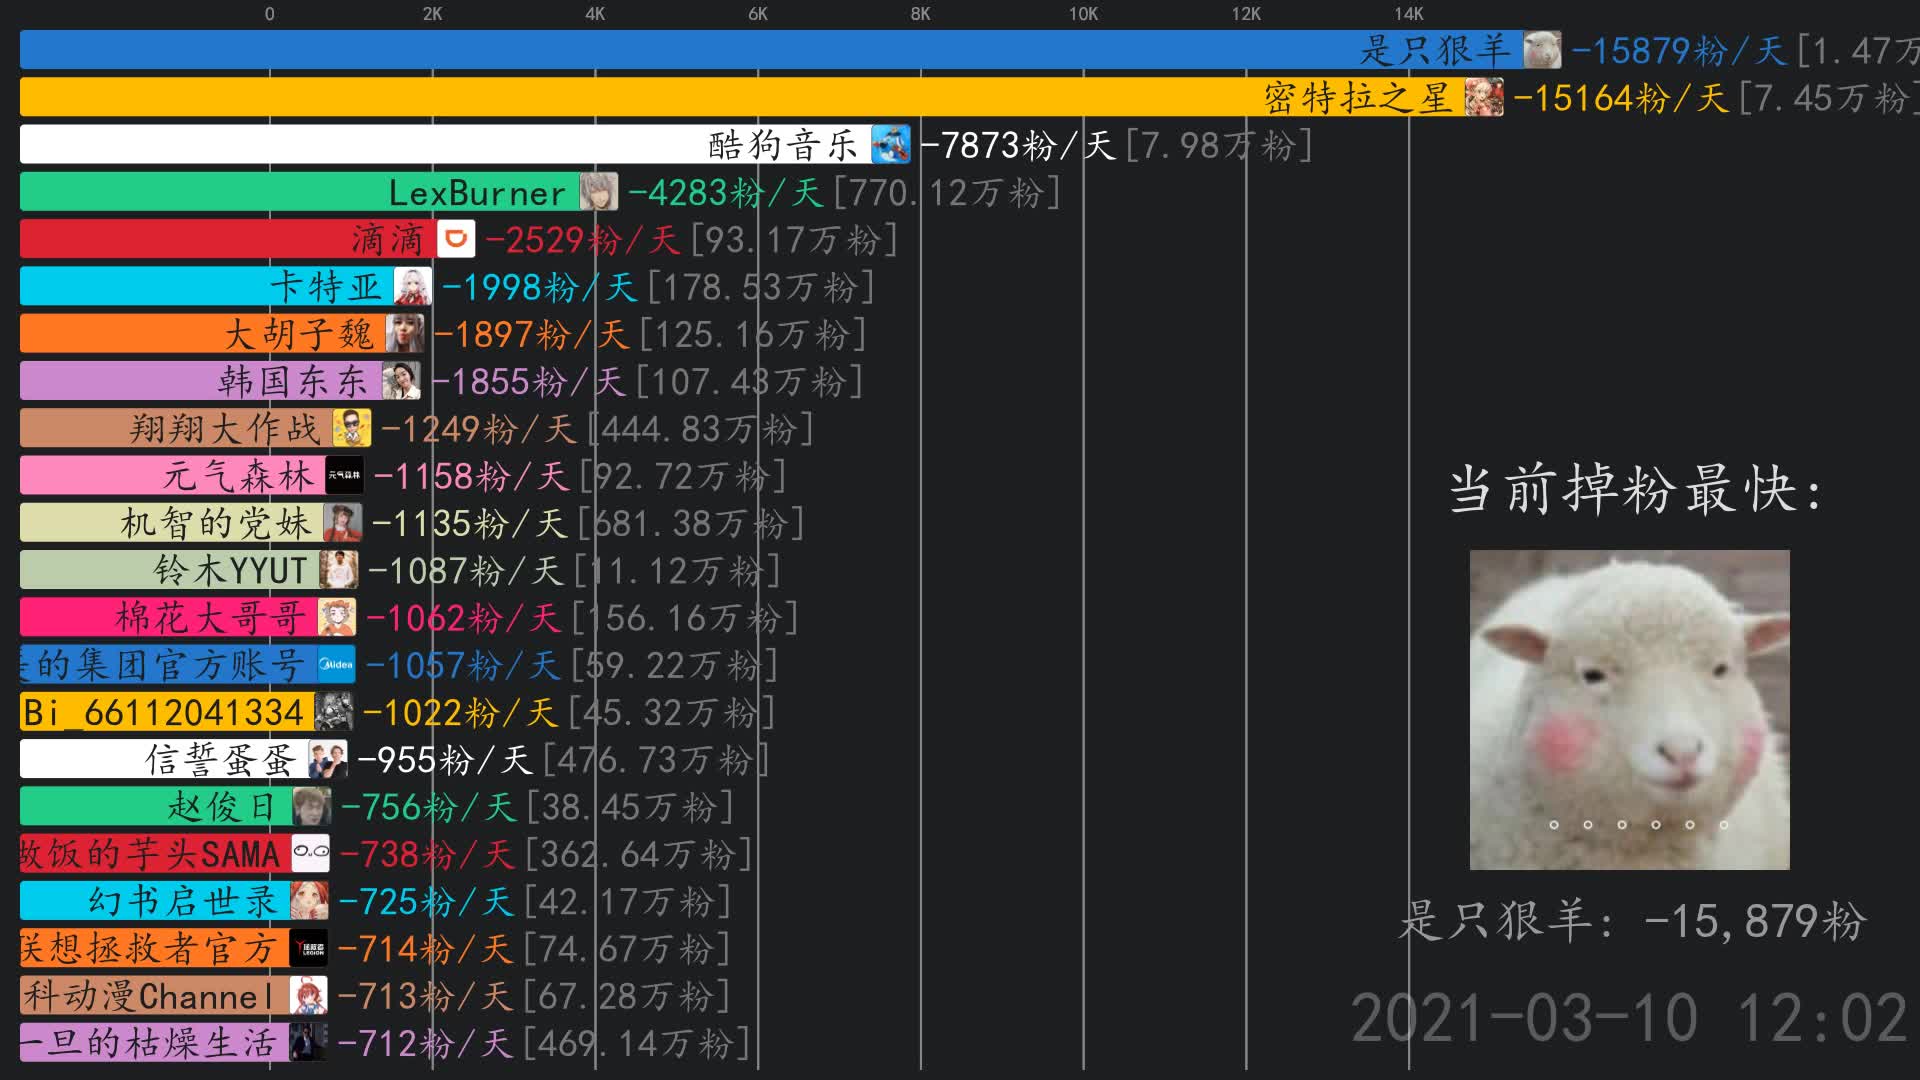1920x1080 pixels.
Task: Click the axis label 10K
Action: pos(1084,14)
